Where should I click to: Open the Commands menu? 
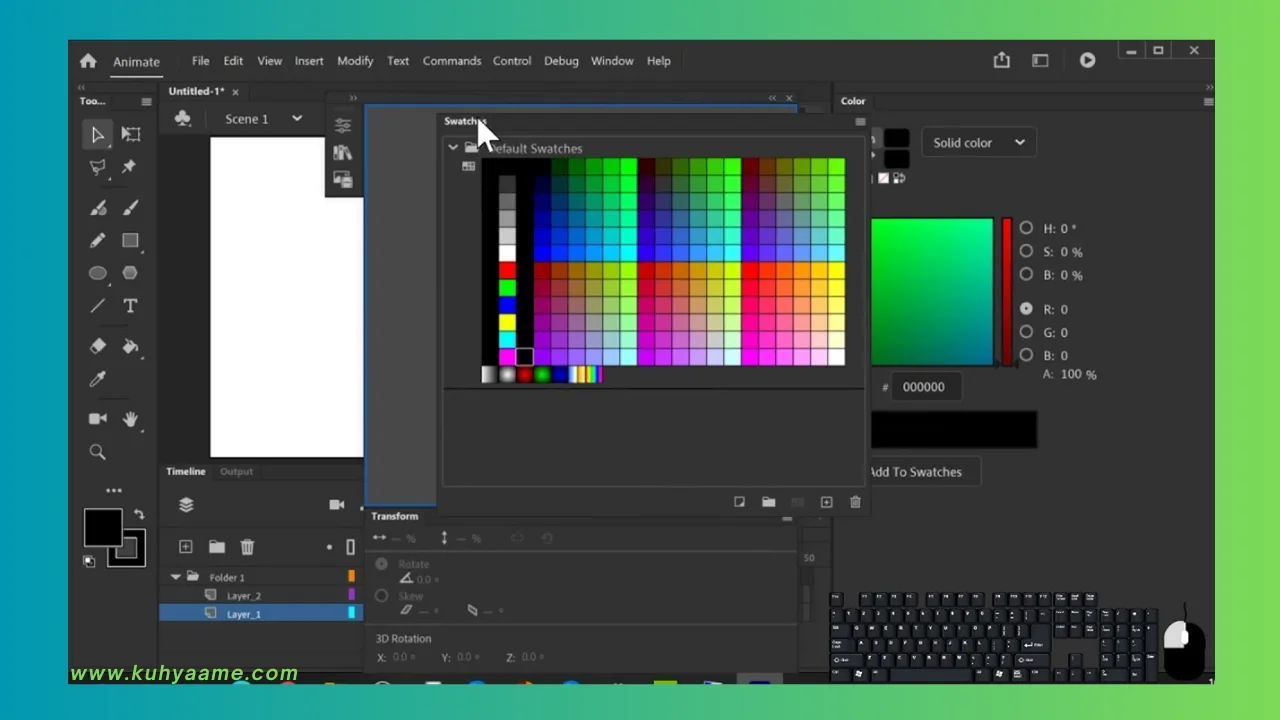(452, 61)
